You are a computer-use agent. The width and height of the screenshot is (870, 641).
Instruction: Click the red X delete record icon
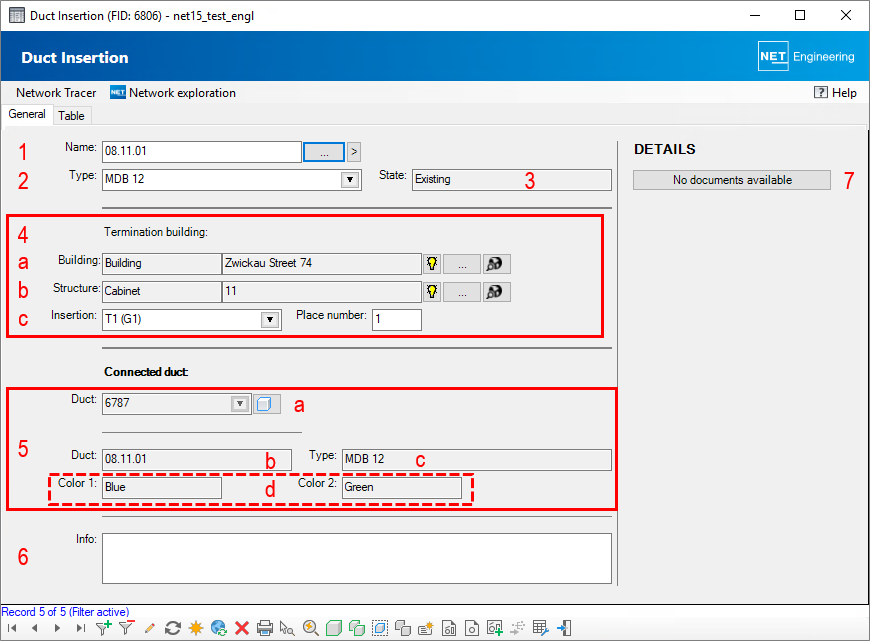tap(242, 628)
